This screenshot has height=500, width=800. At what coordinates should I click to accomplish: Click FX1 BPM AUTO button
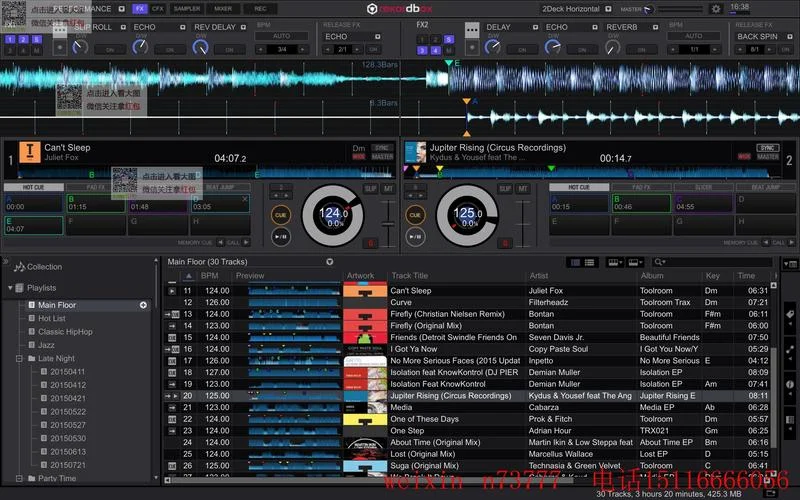coord(282,36)
